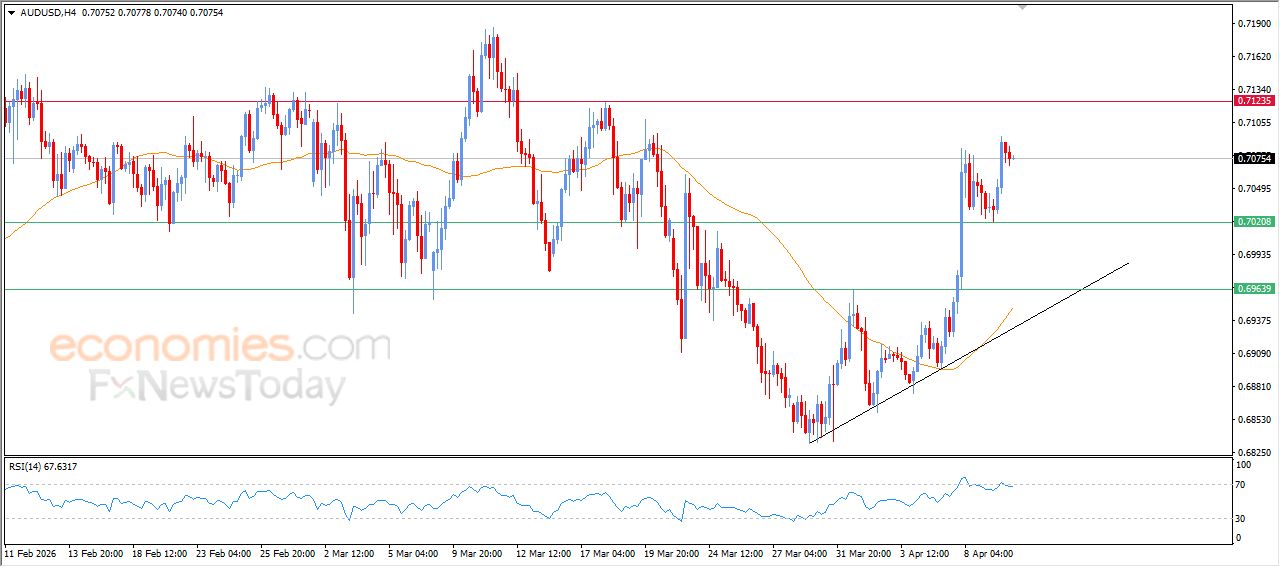The image size is (1280, 567).
Task: Click the green 0.70208 price label
Action: [1254, 222]
